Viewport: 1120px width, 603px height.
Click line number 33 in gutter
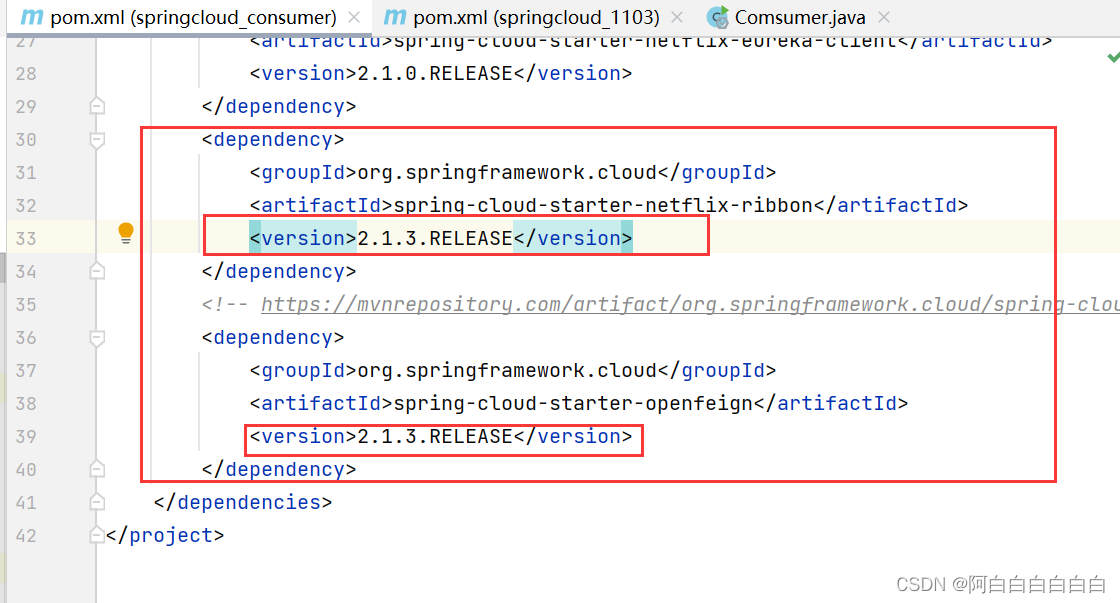pyautogui.click(x=26, y=239)
